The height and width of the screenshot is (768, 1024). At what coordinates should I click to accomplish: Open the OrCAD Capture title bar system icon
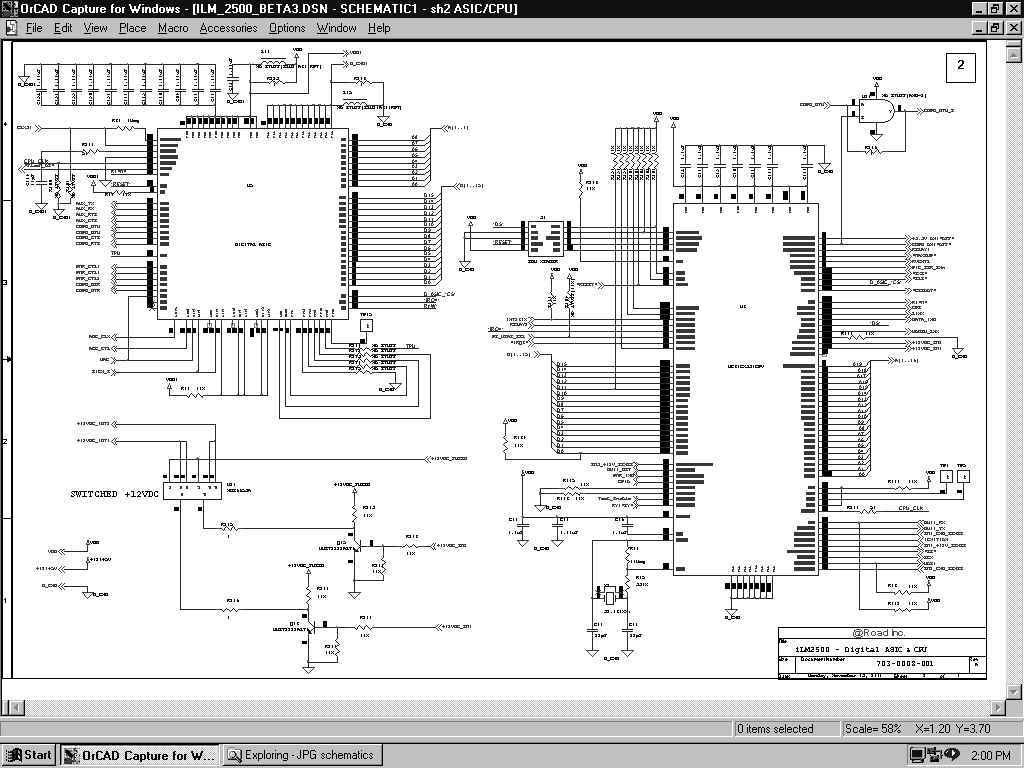coord(9,8)
